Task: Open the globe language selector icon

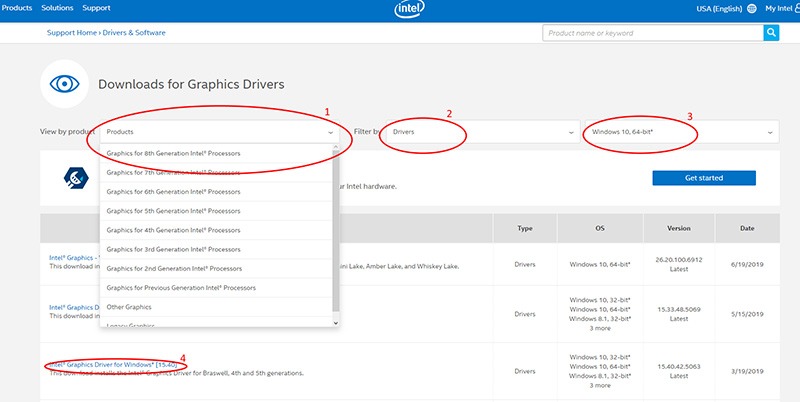Action: pyautogui.click(x=752, y=9)
